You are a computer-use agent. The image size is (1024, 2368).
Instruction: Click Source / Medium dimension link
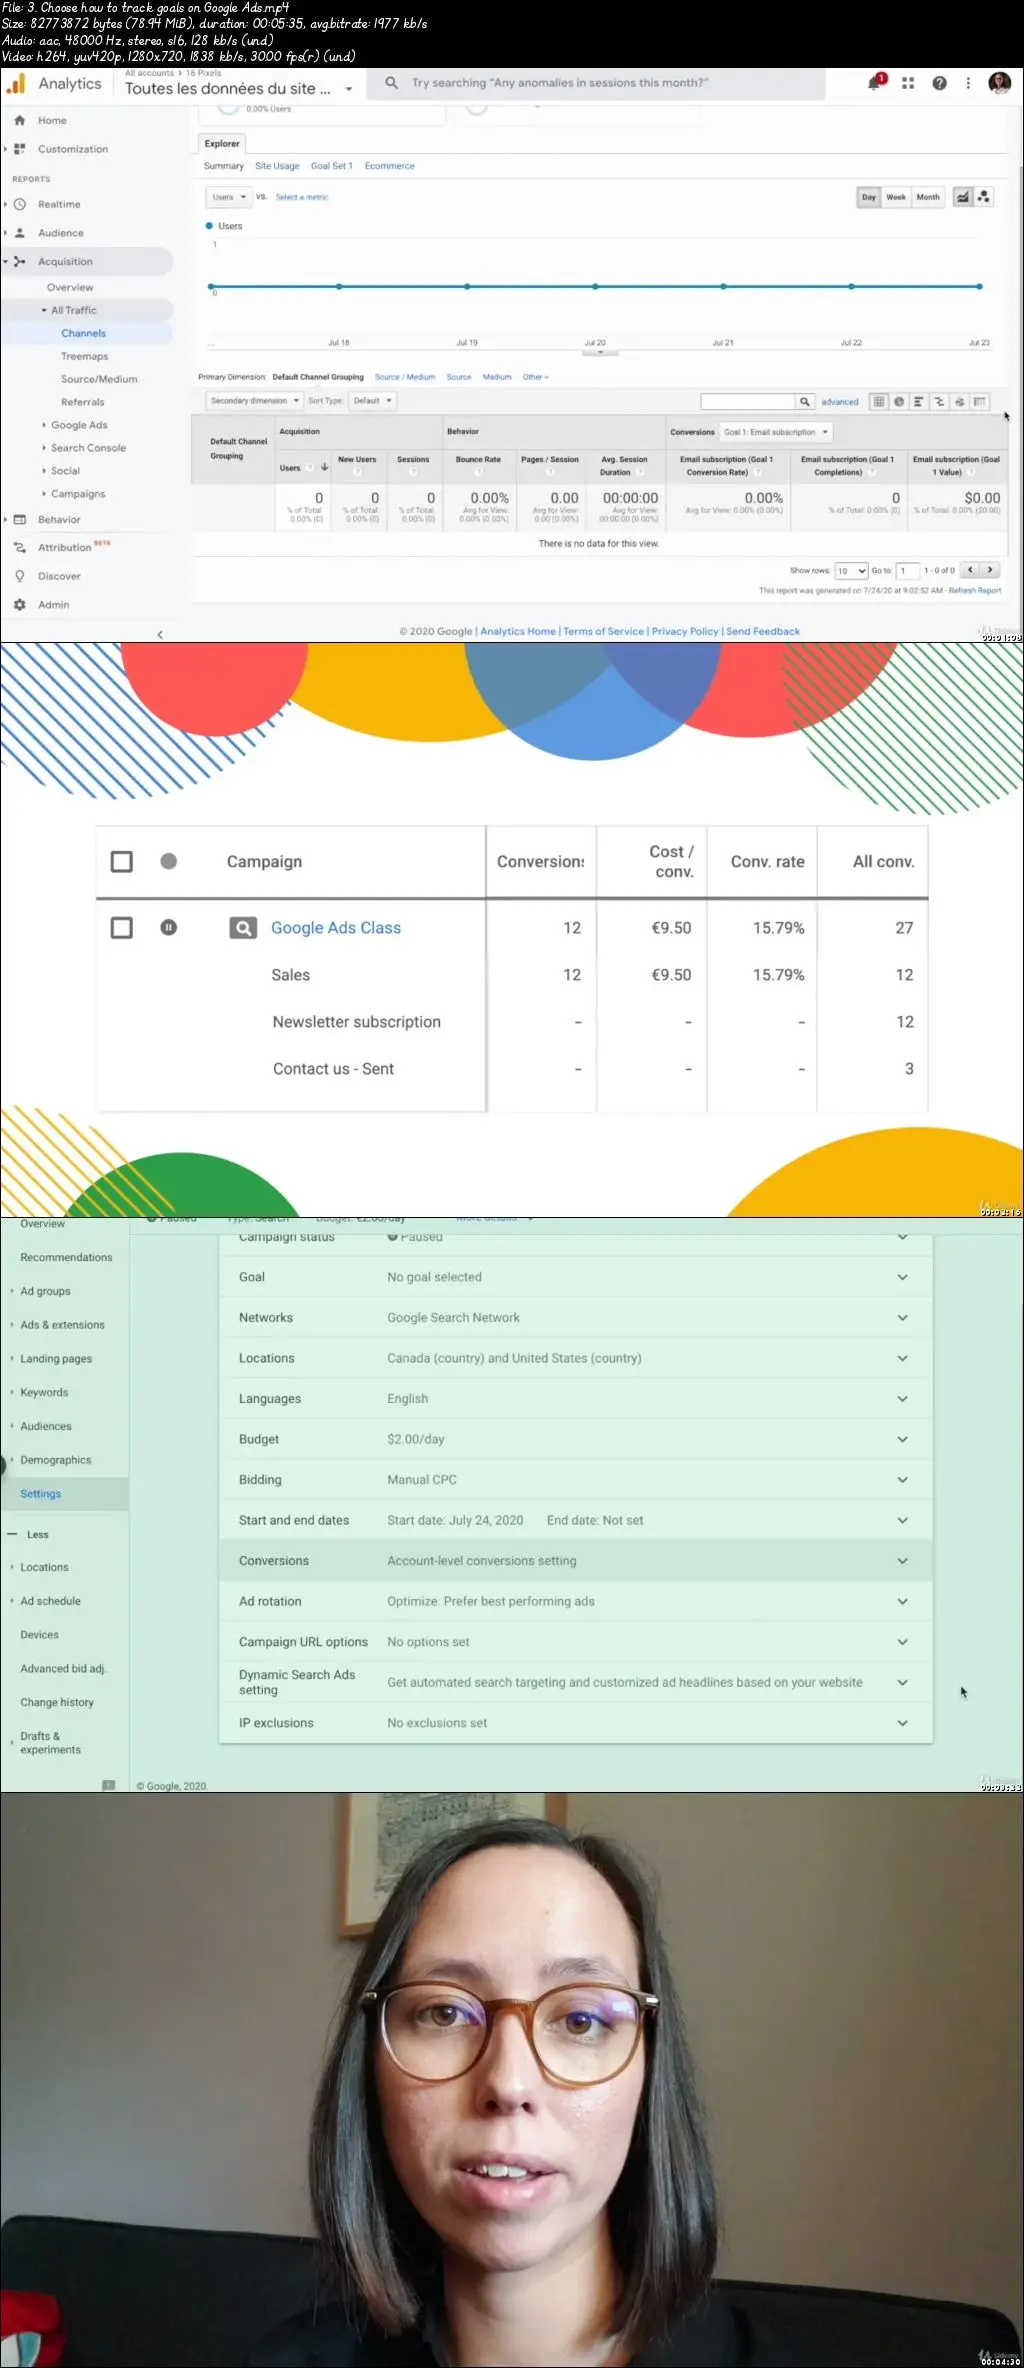(x=405, y=377)
